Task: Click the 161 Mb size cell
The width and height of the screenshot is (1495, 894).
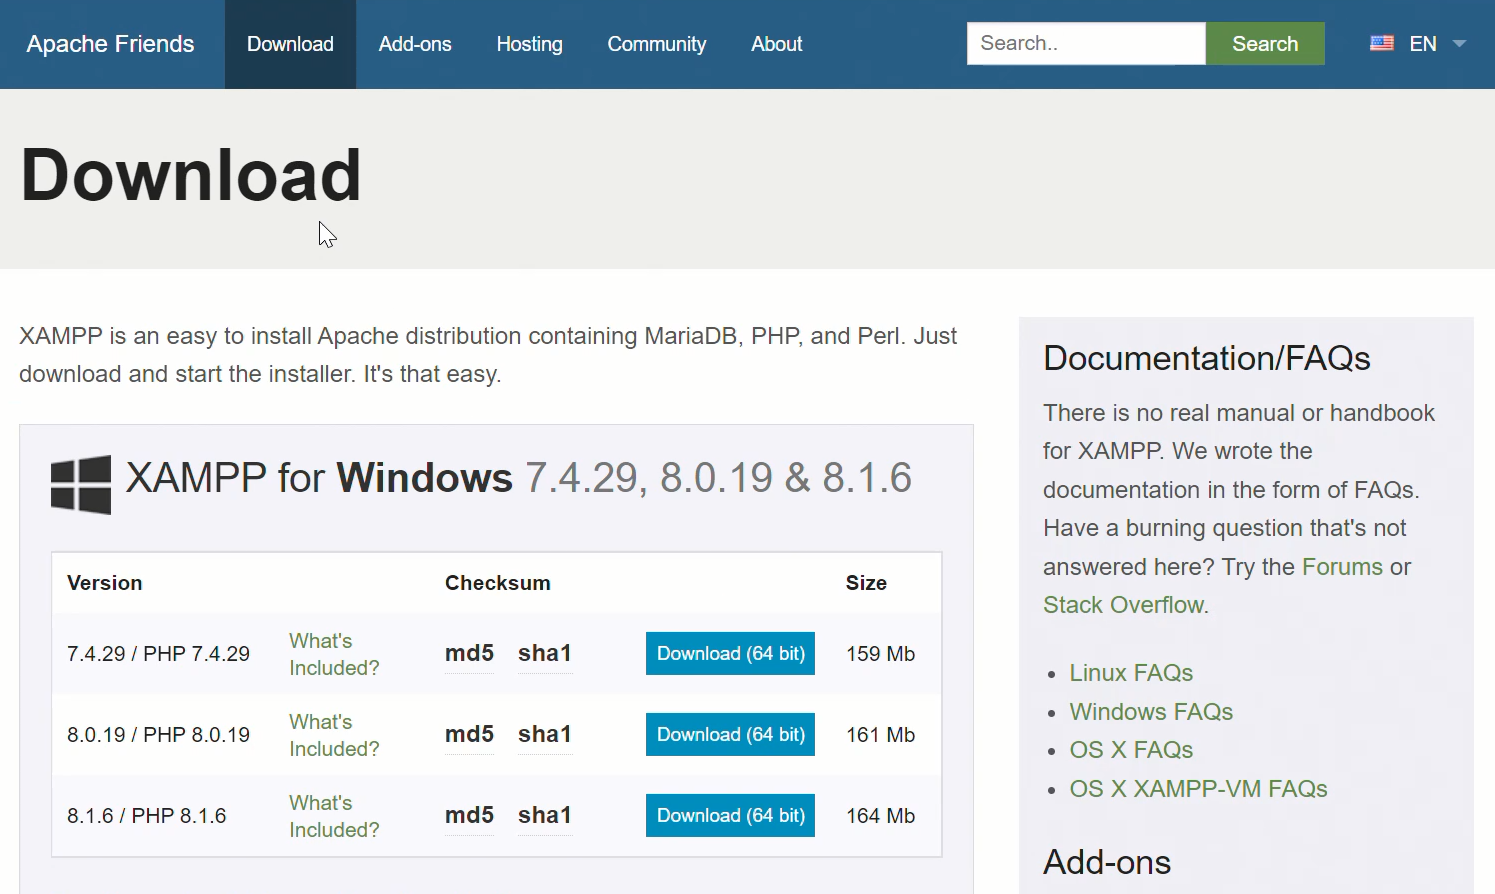Action: (x=880, y=735)
